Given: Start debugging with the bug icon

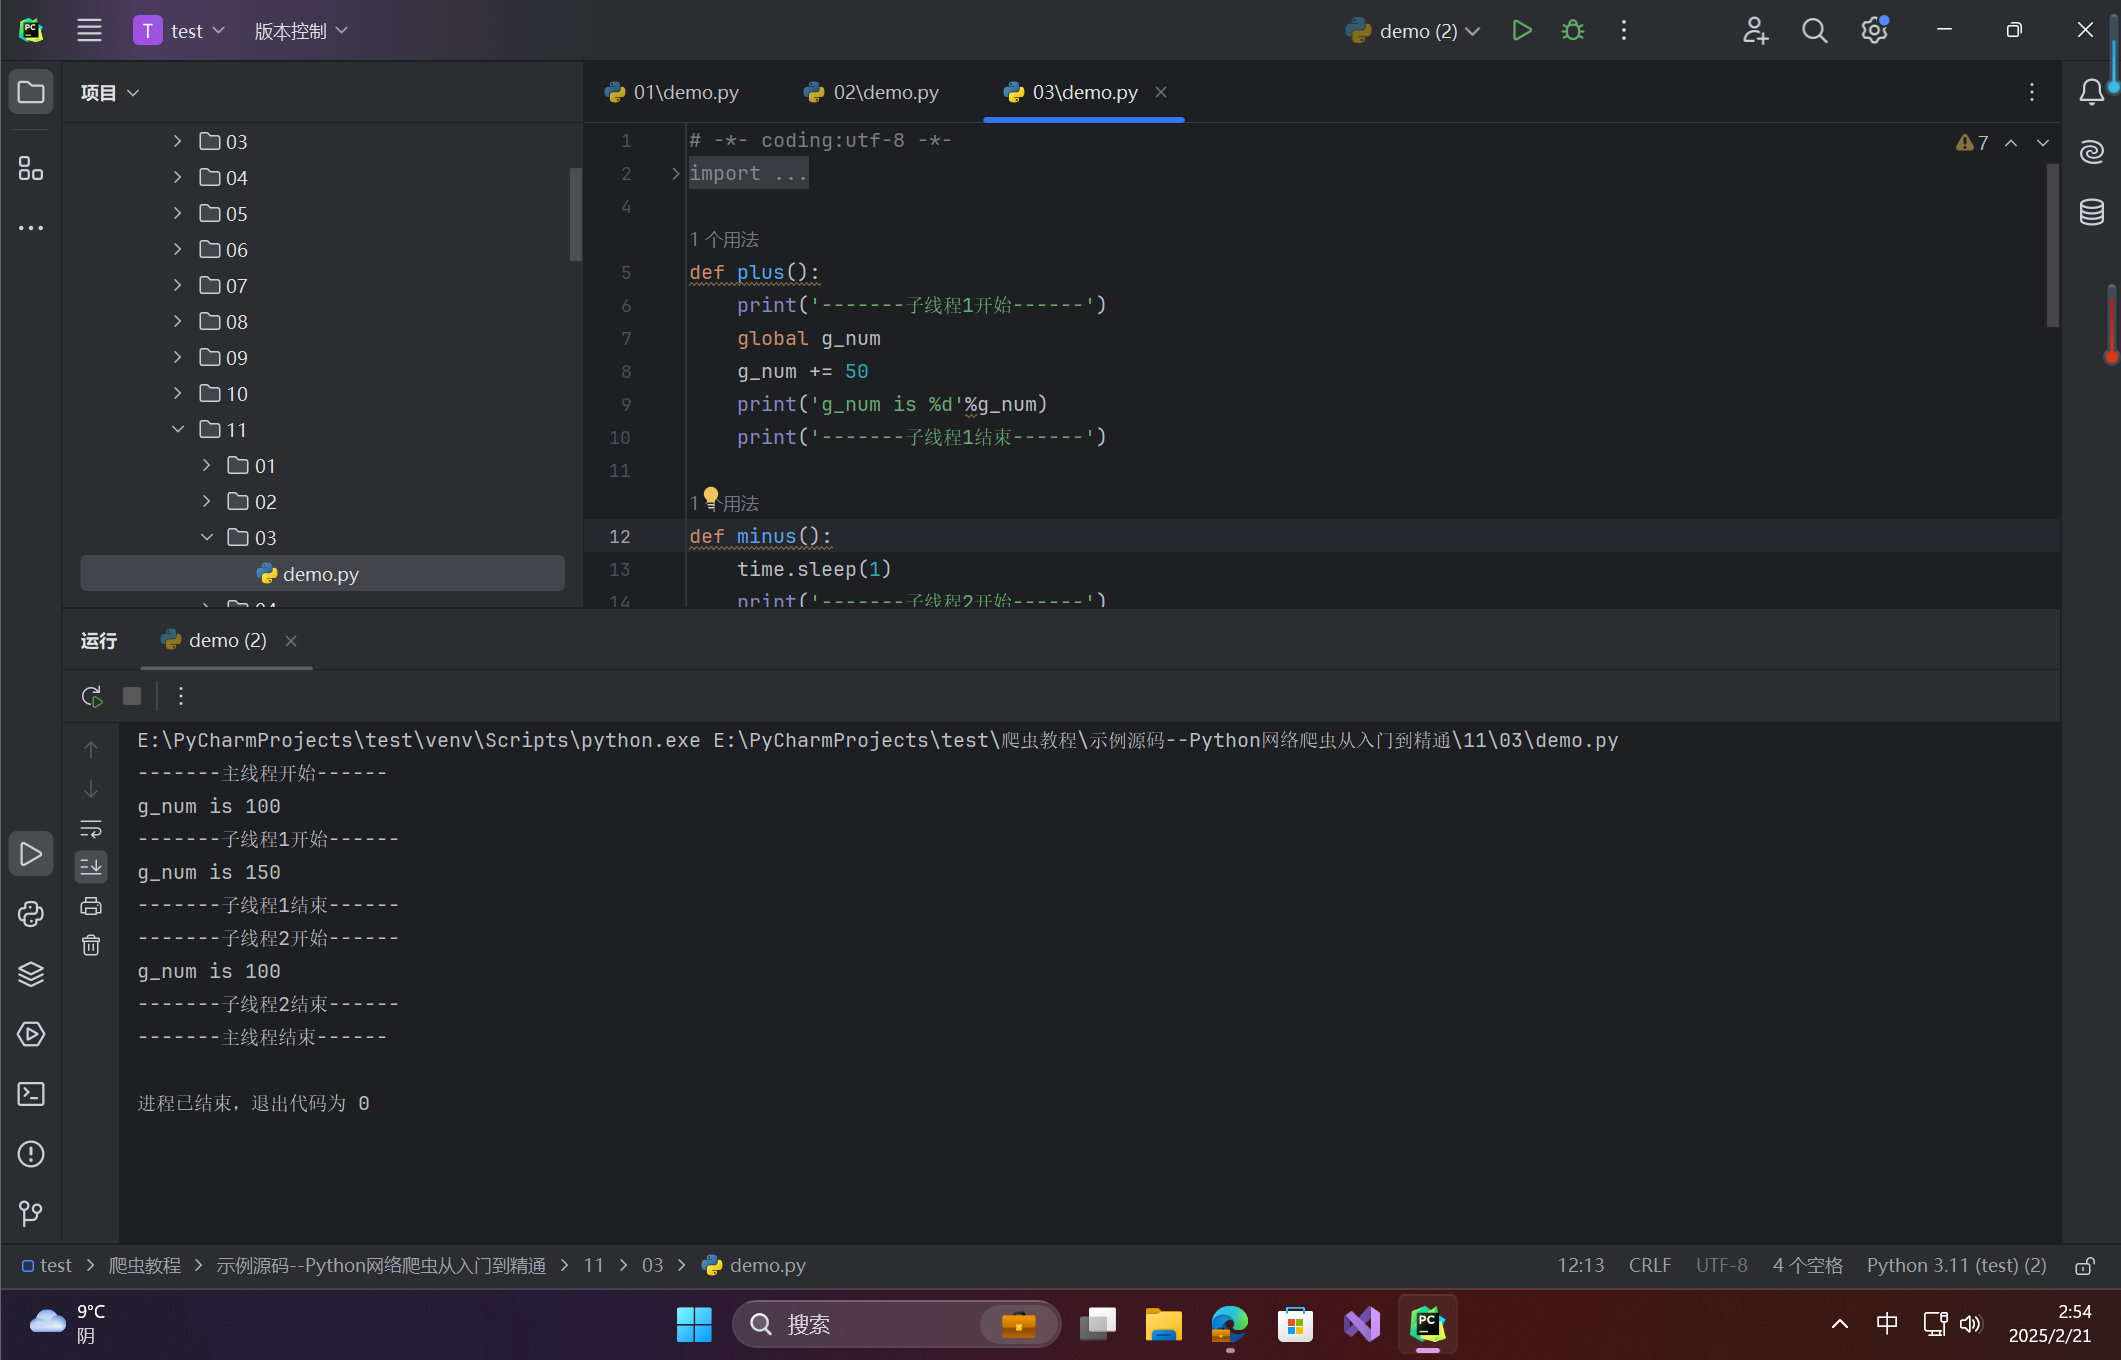Looking at the screenshot, I should [1572, 31].
